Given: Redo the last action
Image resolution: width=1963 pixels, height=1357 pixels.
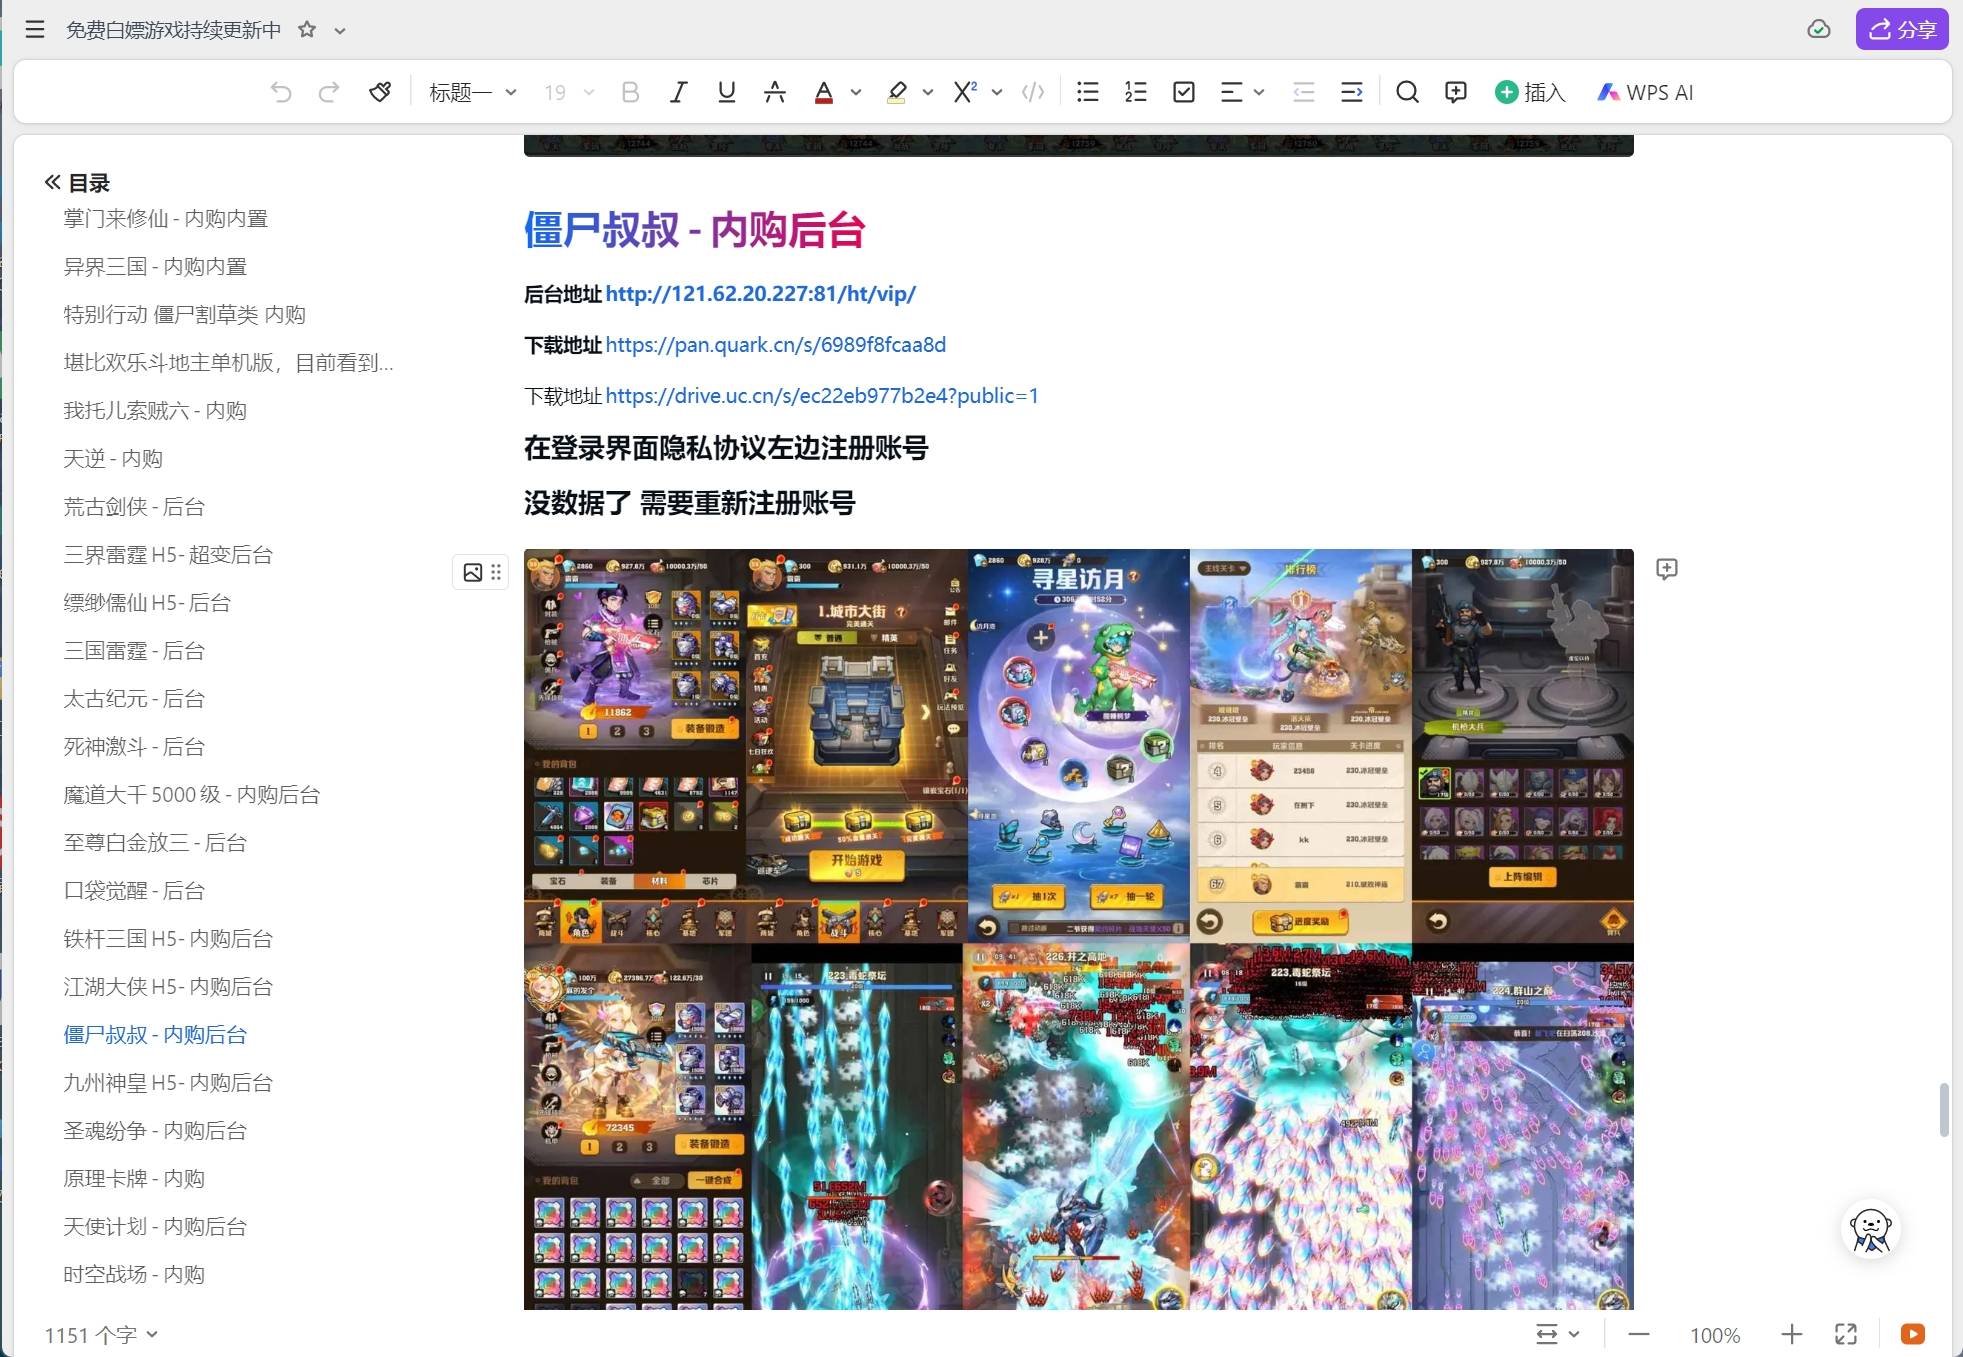Looking at the screenshot, I should click(329, 92).
